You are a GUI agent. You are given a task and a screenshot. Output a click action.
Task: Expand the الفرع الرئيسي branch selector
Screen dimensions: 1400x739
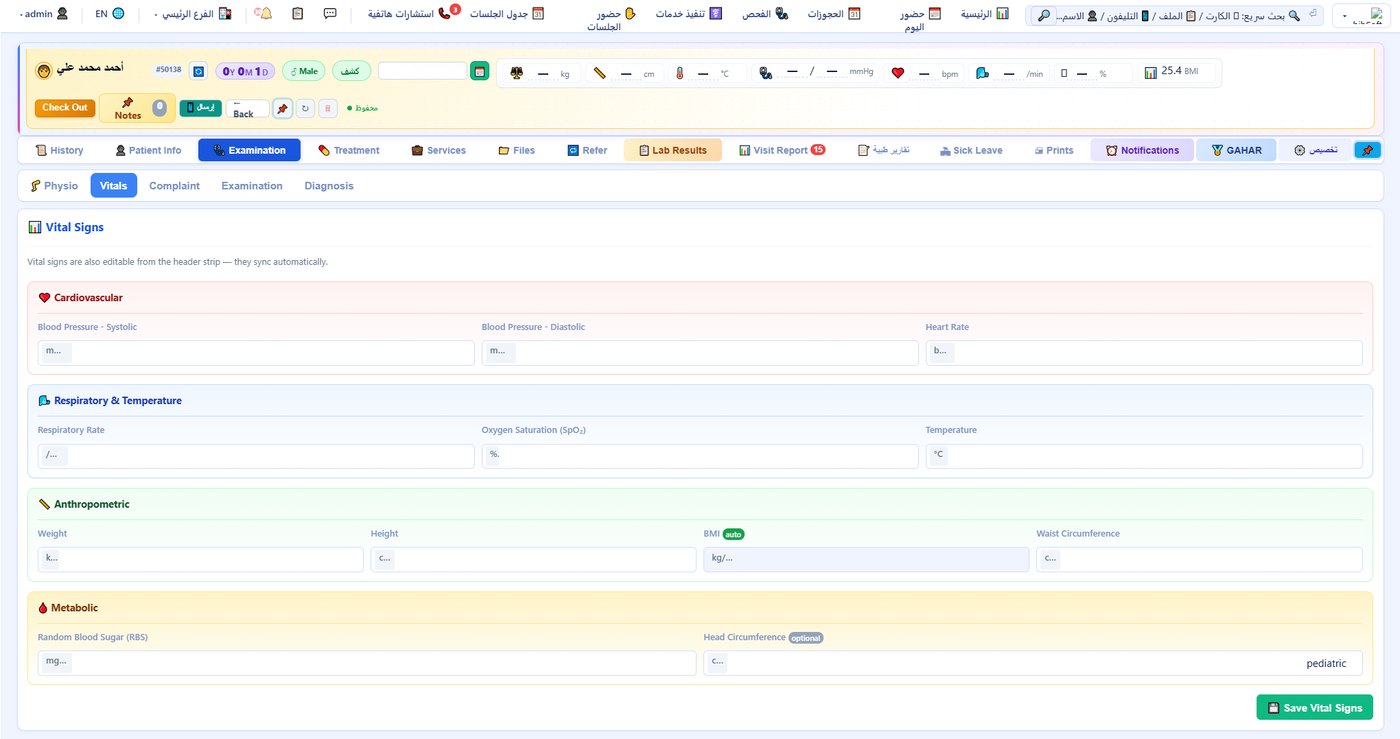click(x=193, y=14)
